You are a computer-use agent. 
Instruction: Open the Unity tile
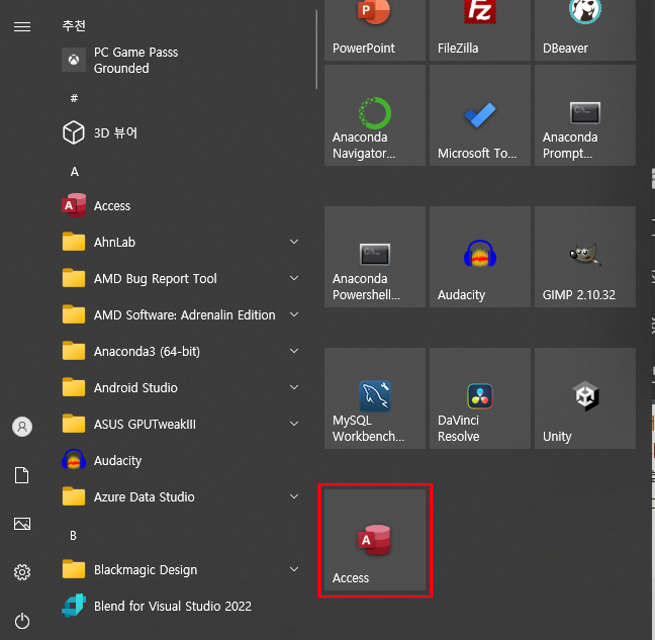pos(585,399)
